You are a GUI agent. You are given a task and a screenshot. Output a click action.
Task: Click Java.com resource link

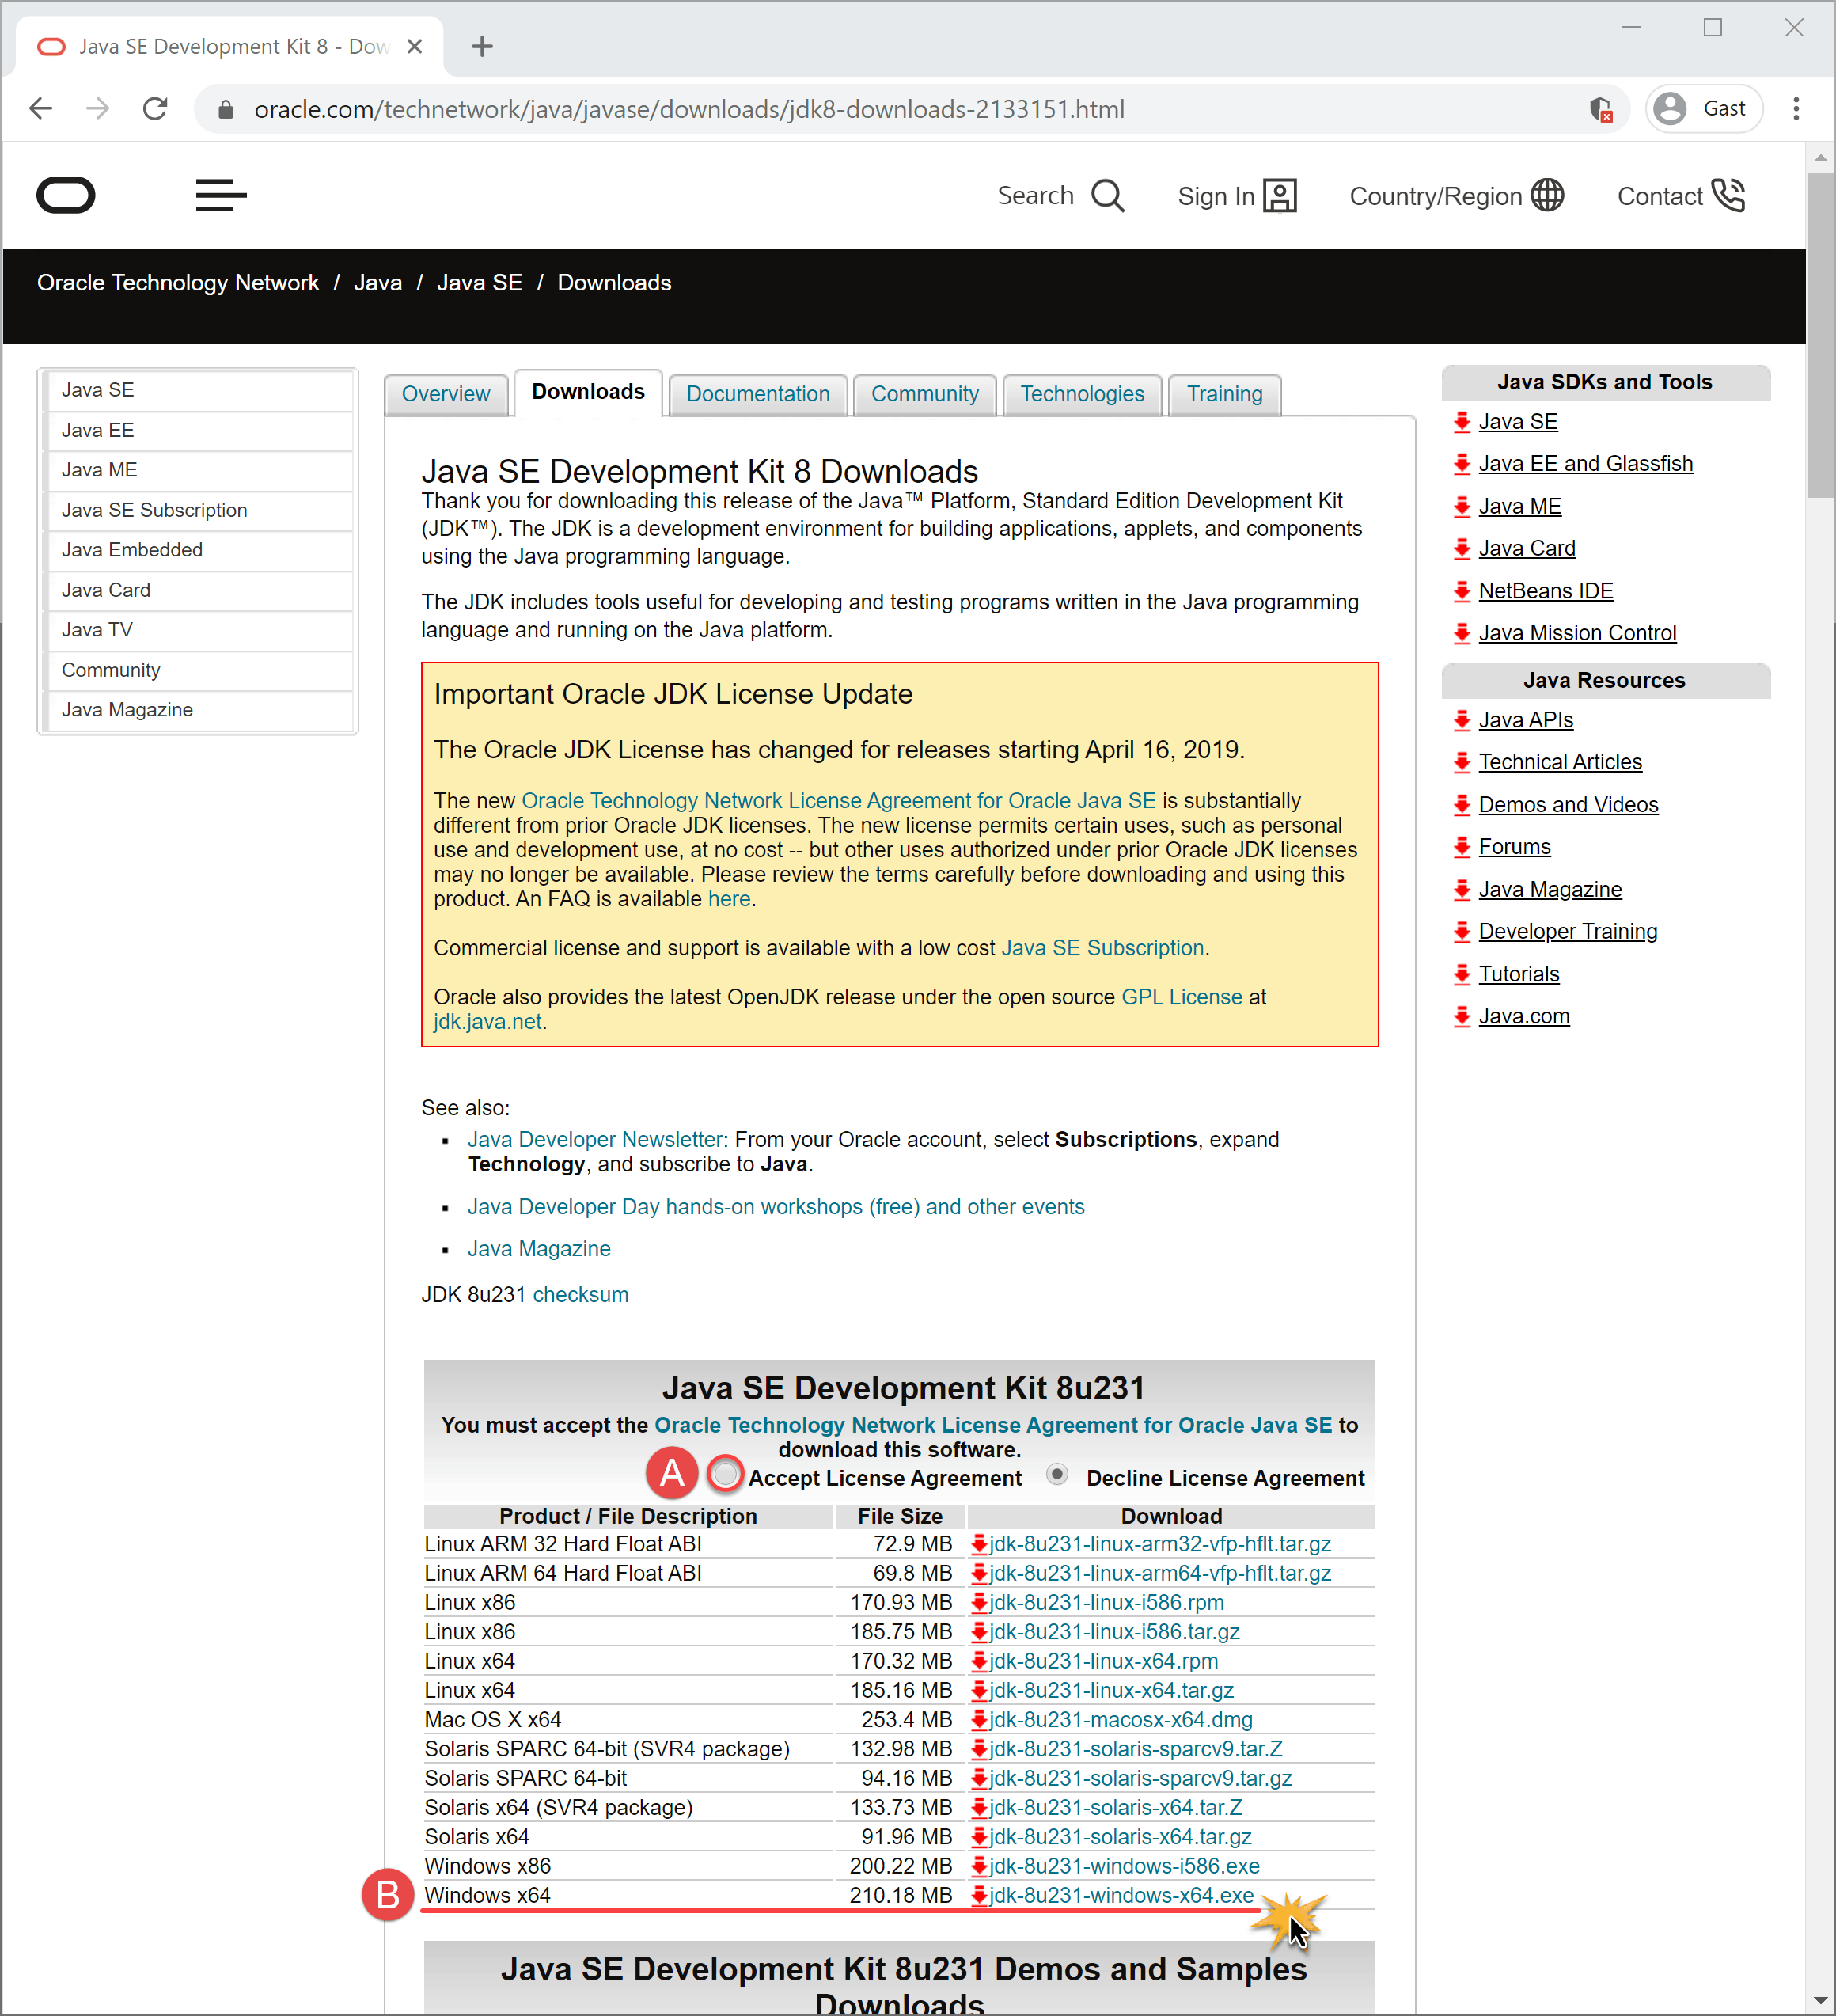pos(1524,1016)
